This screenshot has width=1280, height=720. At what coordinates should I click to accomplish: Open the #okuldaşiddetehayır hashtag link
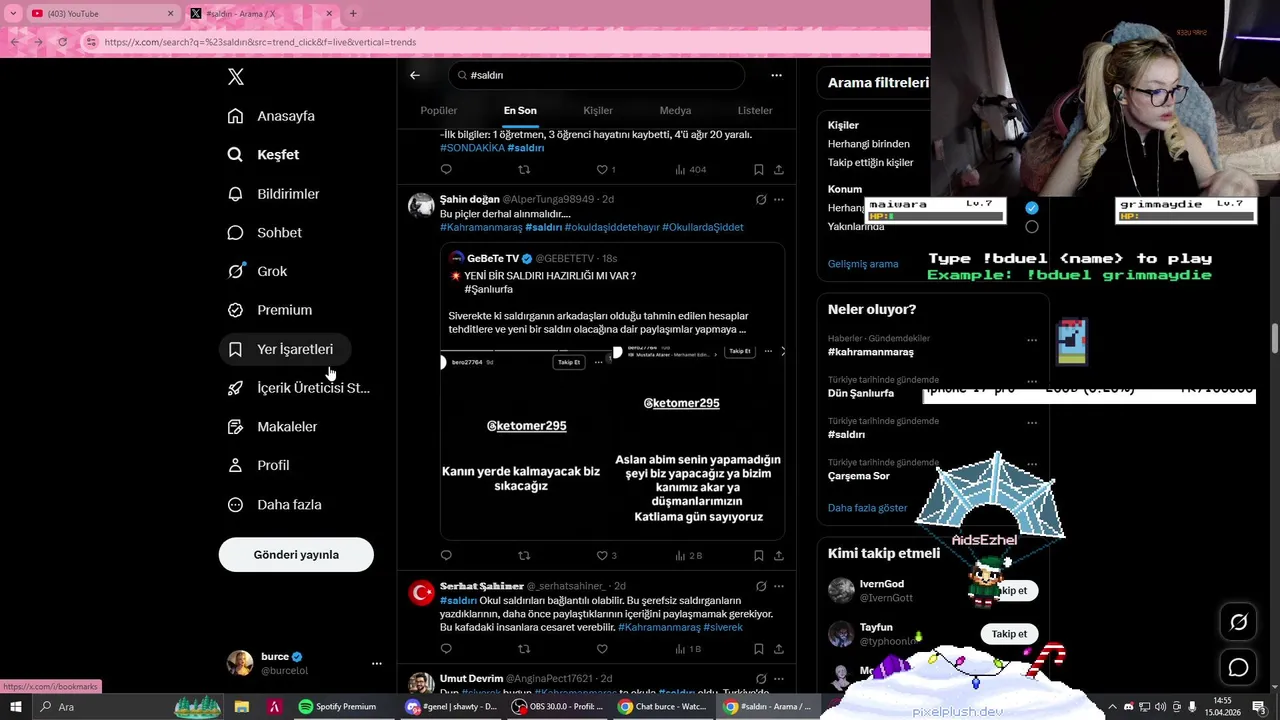click(x=612, y=227)
